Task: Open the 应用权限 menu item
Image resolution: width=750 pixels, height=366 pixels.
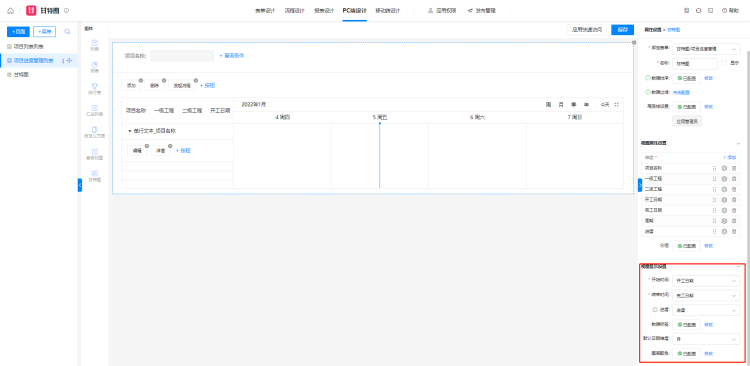Action: click(x=442, y=11)
